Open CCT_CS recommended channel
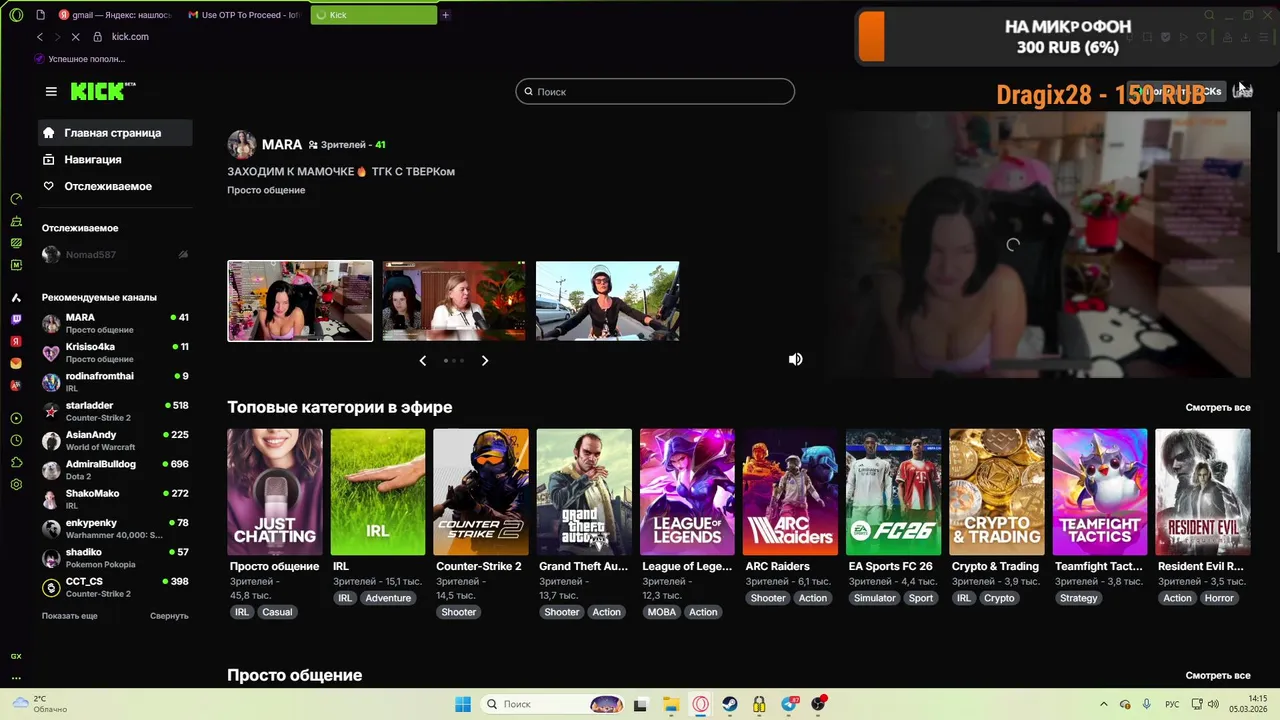The width and height of the screenshot is (1280, 720). coord(115,587)
